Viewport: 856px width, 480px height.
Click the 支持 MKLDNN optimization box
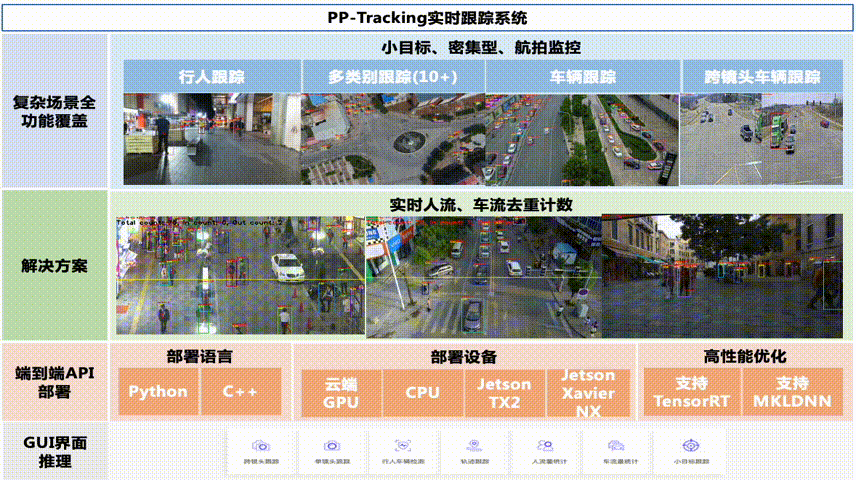(792, 392)
